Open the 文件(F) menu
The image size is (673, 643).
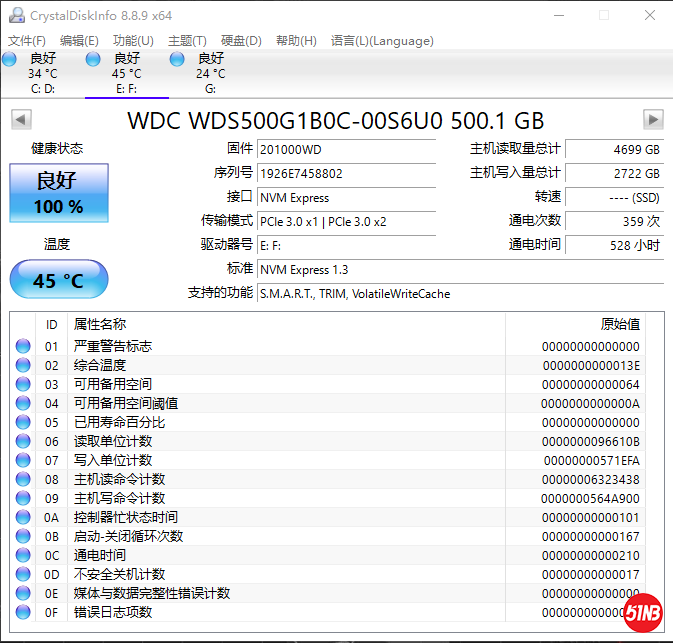[x=27, y=41]
